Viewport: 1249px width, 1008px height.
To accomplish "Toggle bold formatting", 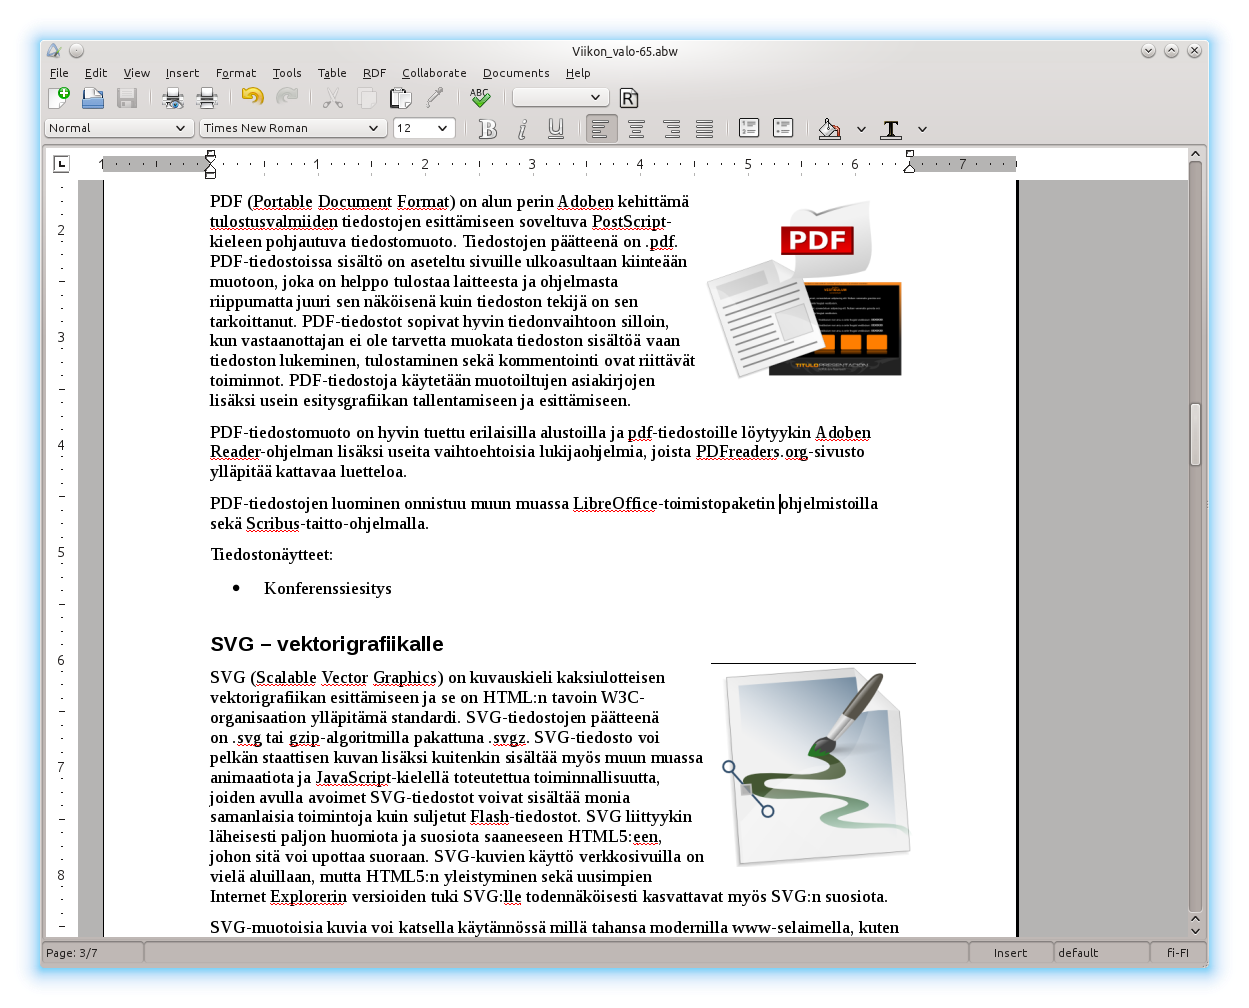I will pyautogui.click(x=488, y=128).
